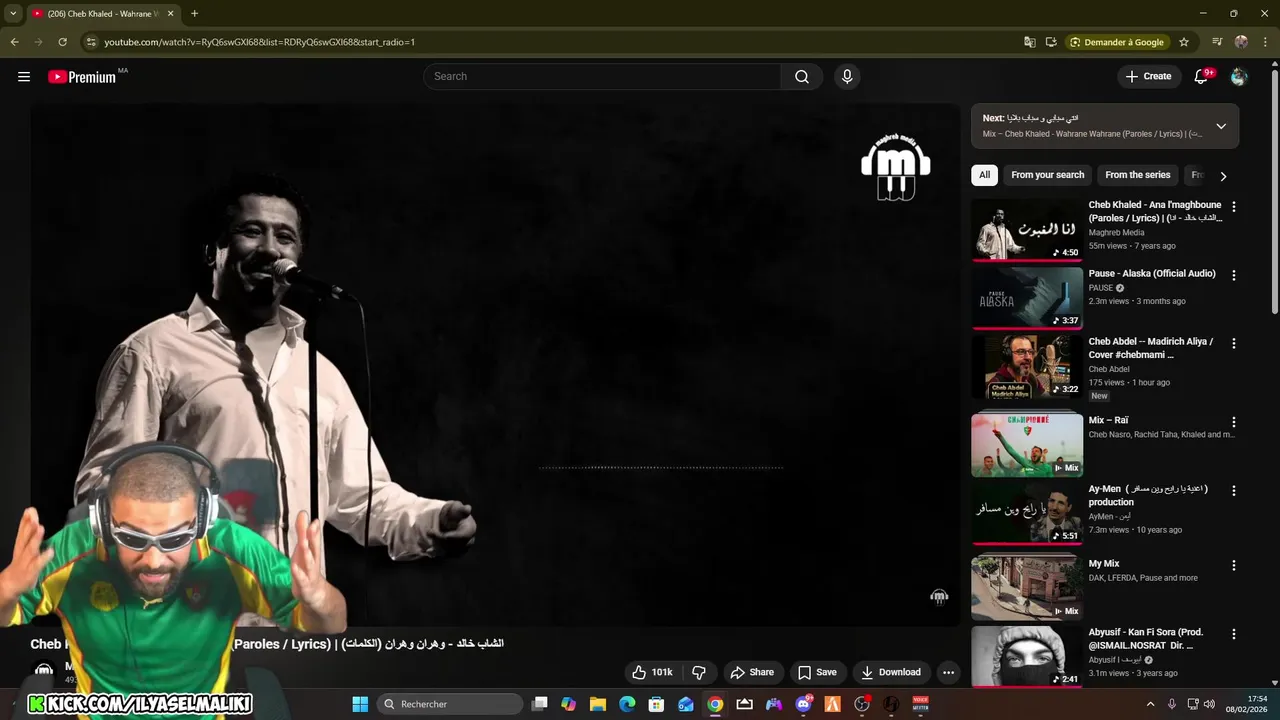
Task: Click channel watermark headphone icon in video
Action: [939, 597]
